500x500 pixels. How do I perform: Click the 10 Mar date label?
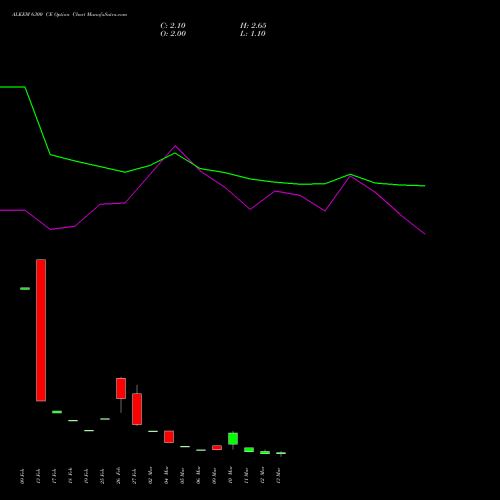click(x=230, y=475)
